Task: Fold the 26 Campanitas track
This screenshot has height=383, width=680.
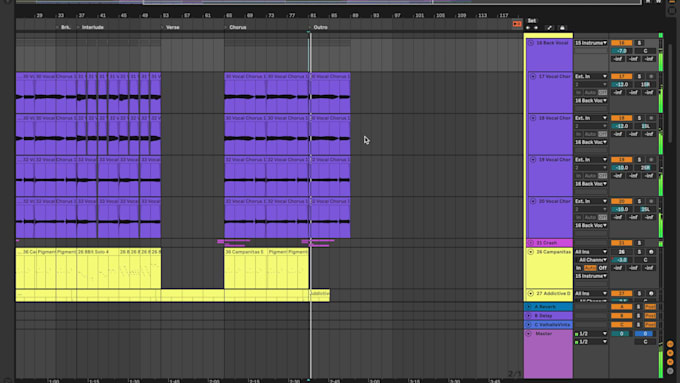Action: [x=531, y=252]
